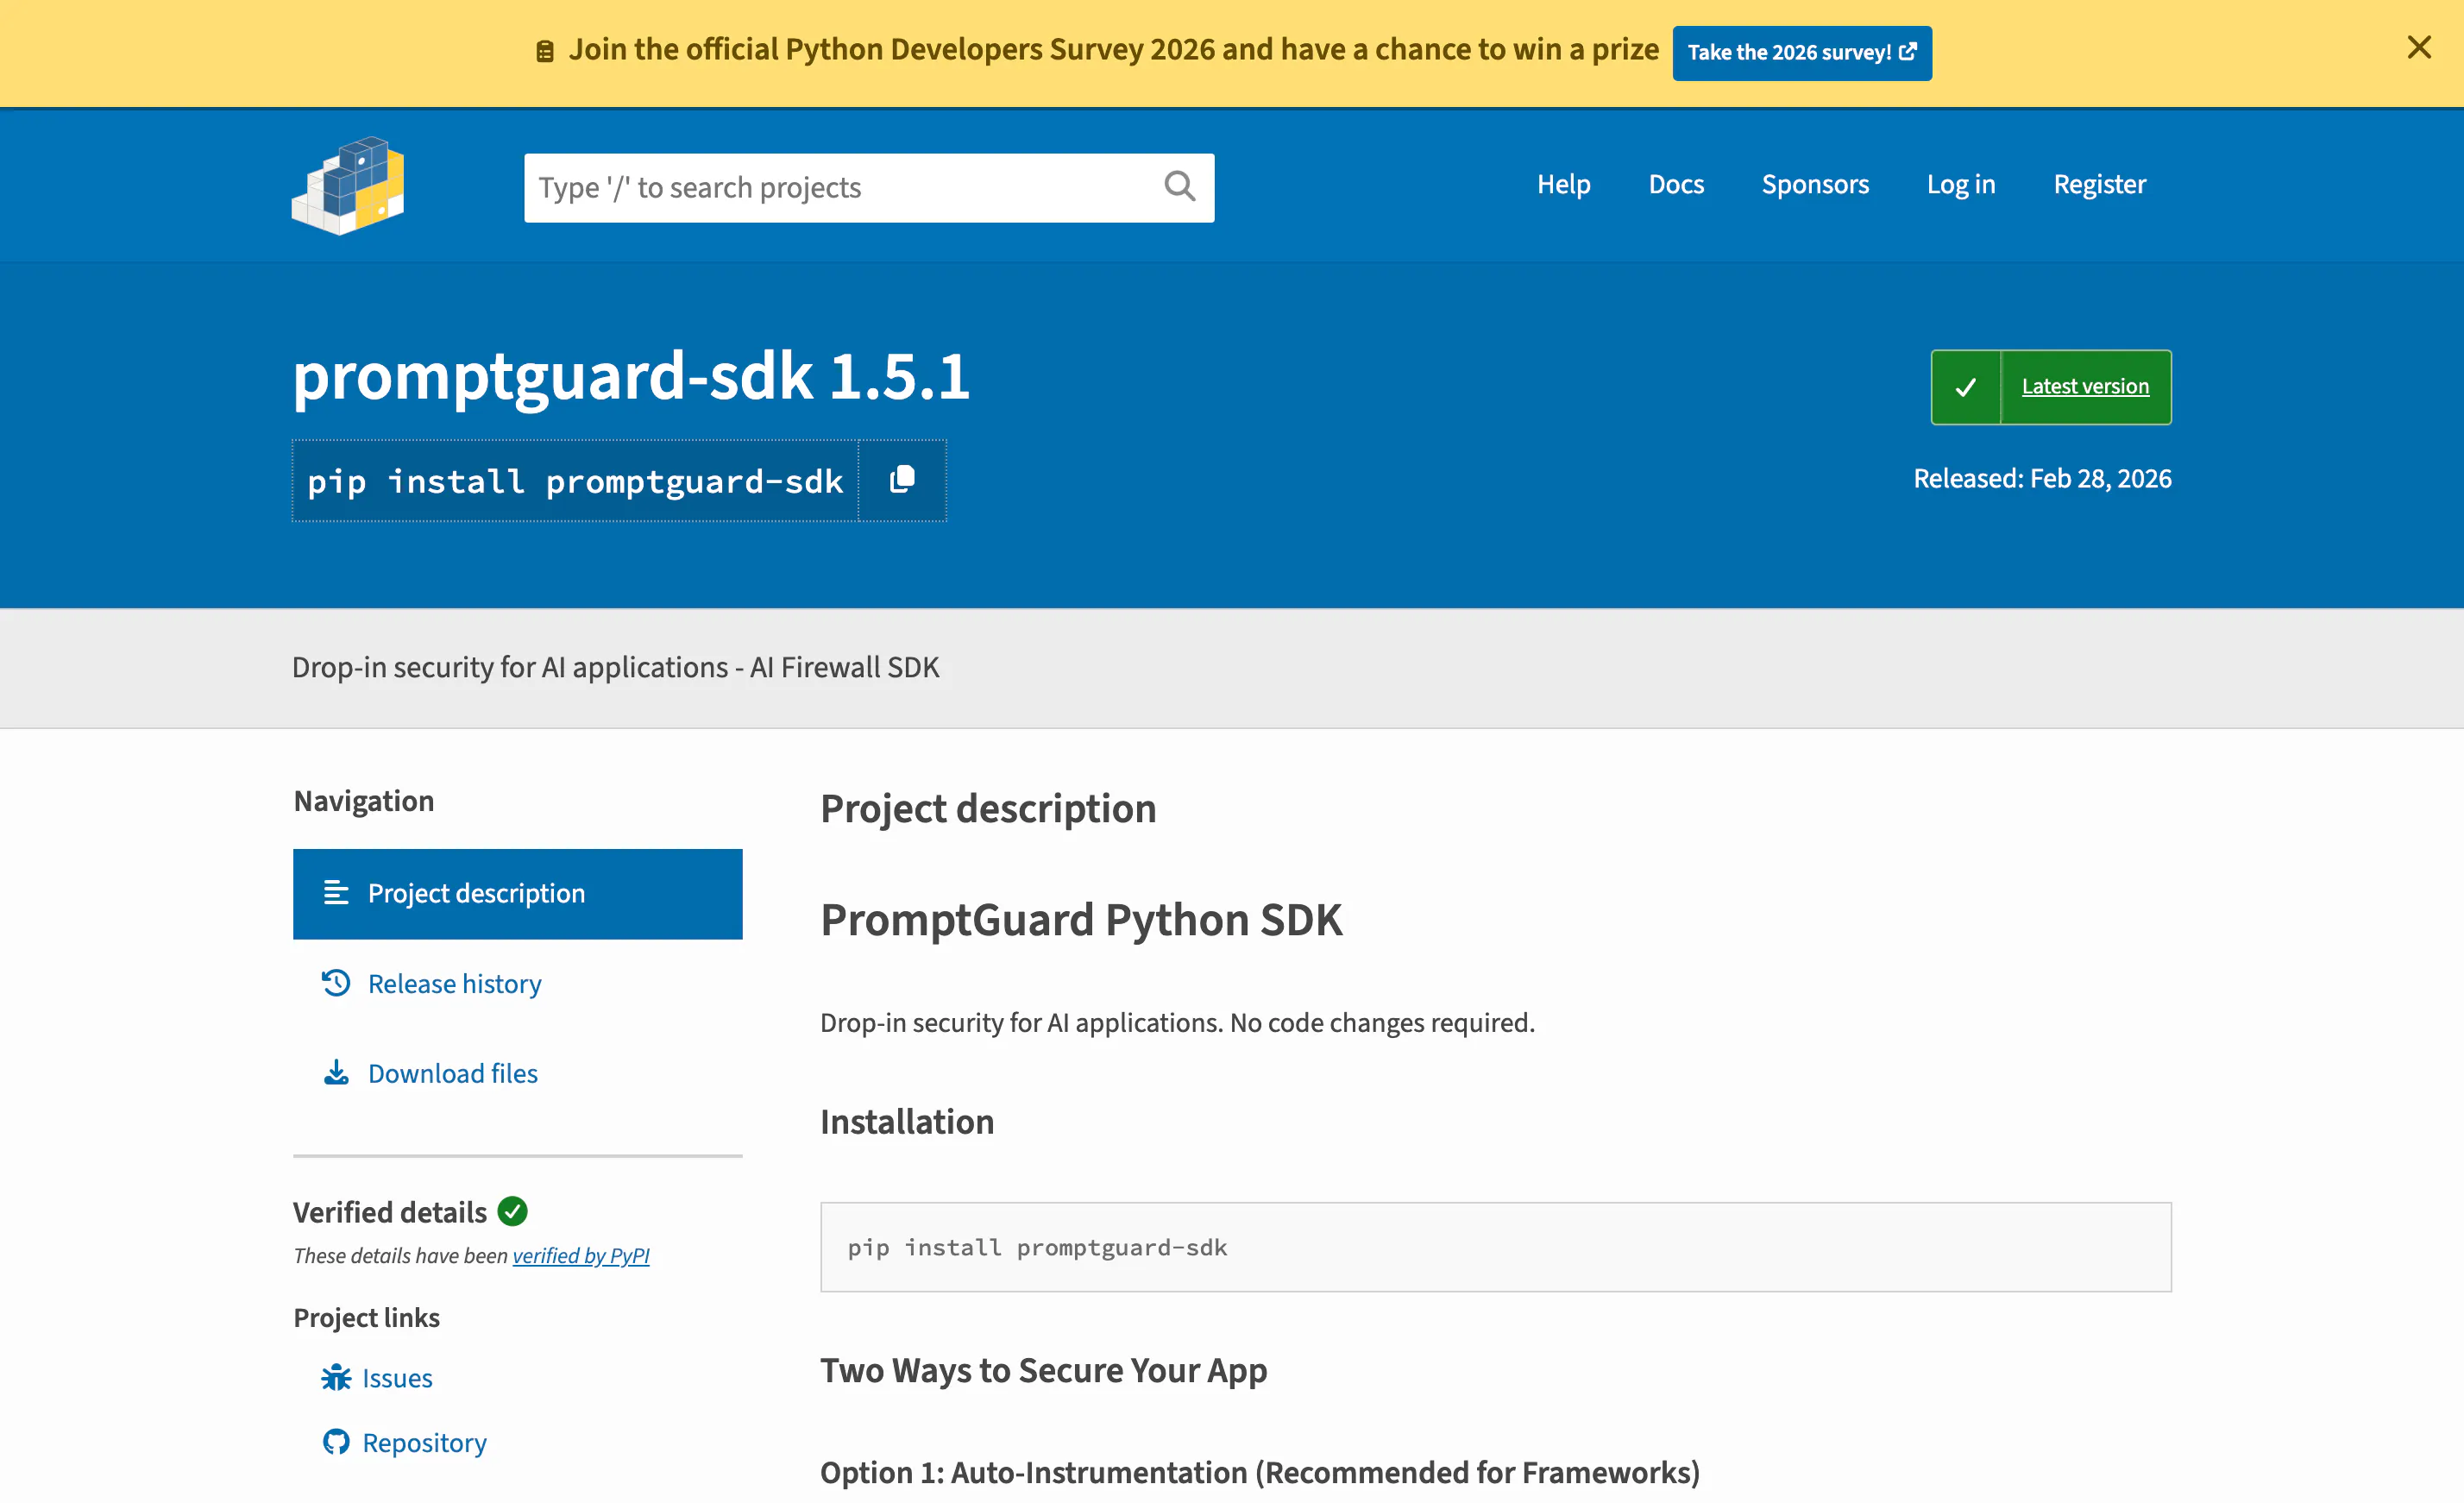Image resolution: width=2464 pixels, height=1503 pixels.
Task: Go to the Sponsors page
Action: pos(1815,184)
